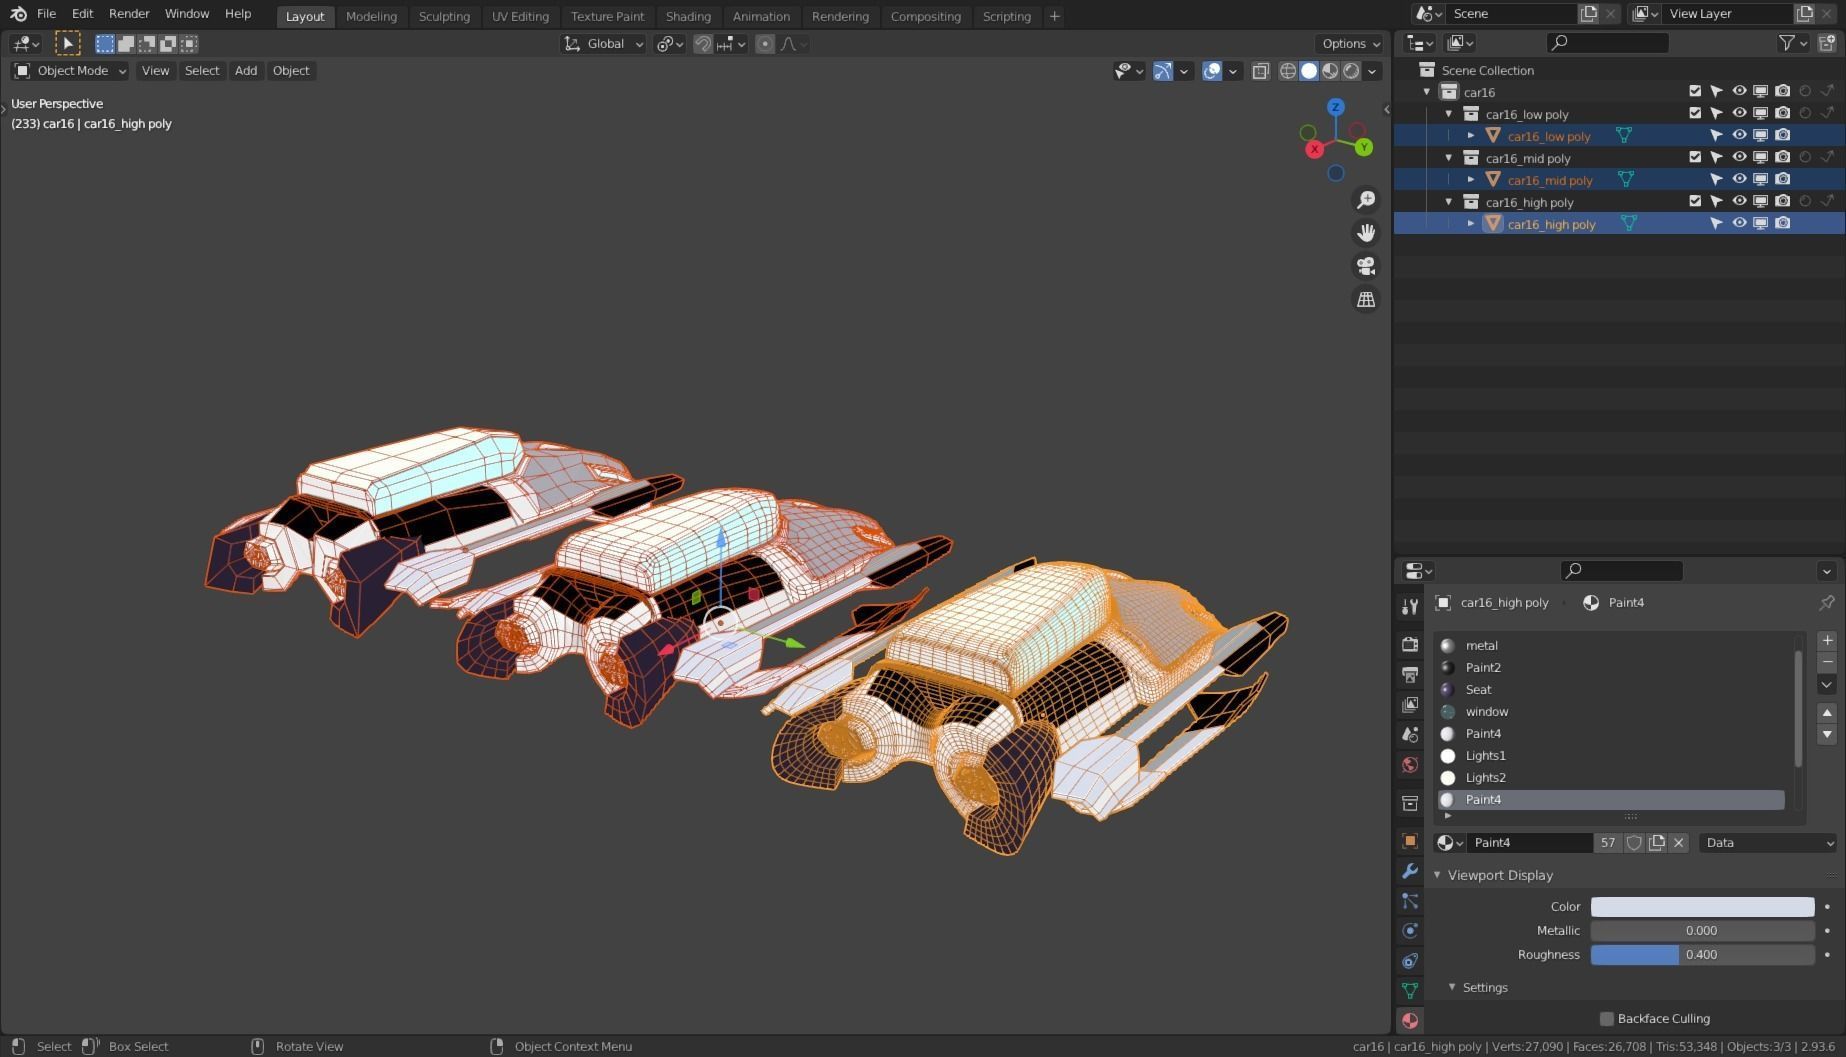
Task: Remove the selected material slot
Action: 1827,663
